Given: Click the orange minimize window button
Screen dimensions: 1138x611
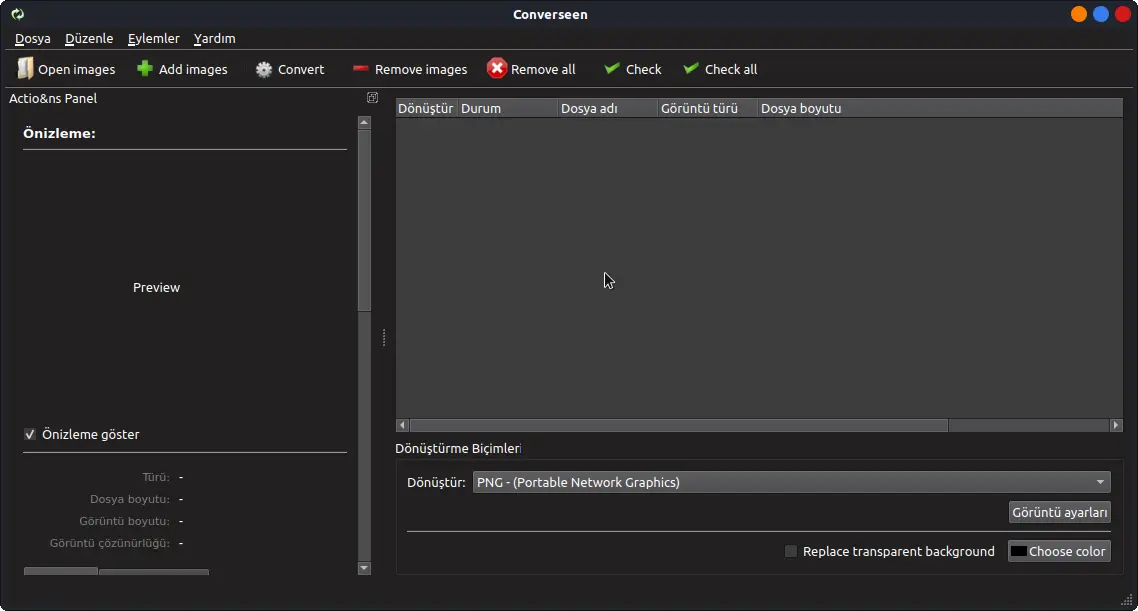Looking at the screenshot, I should click(1078, 14).
